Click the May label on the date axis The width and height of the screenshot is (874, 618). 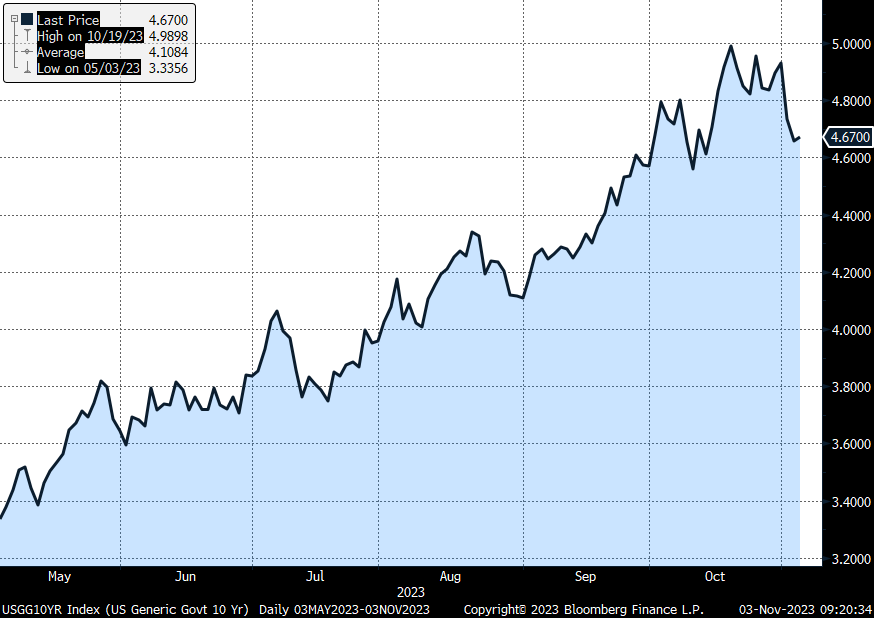59,577
